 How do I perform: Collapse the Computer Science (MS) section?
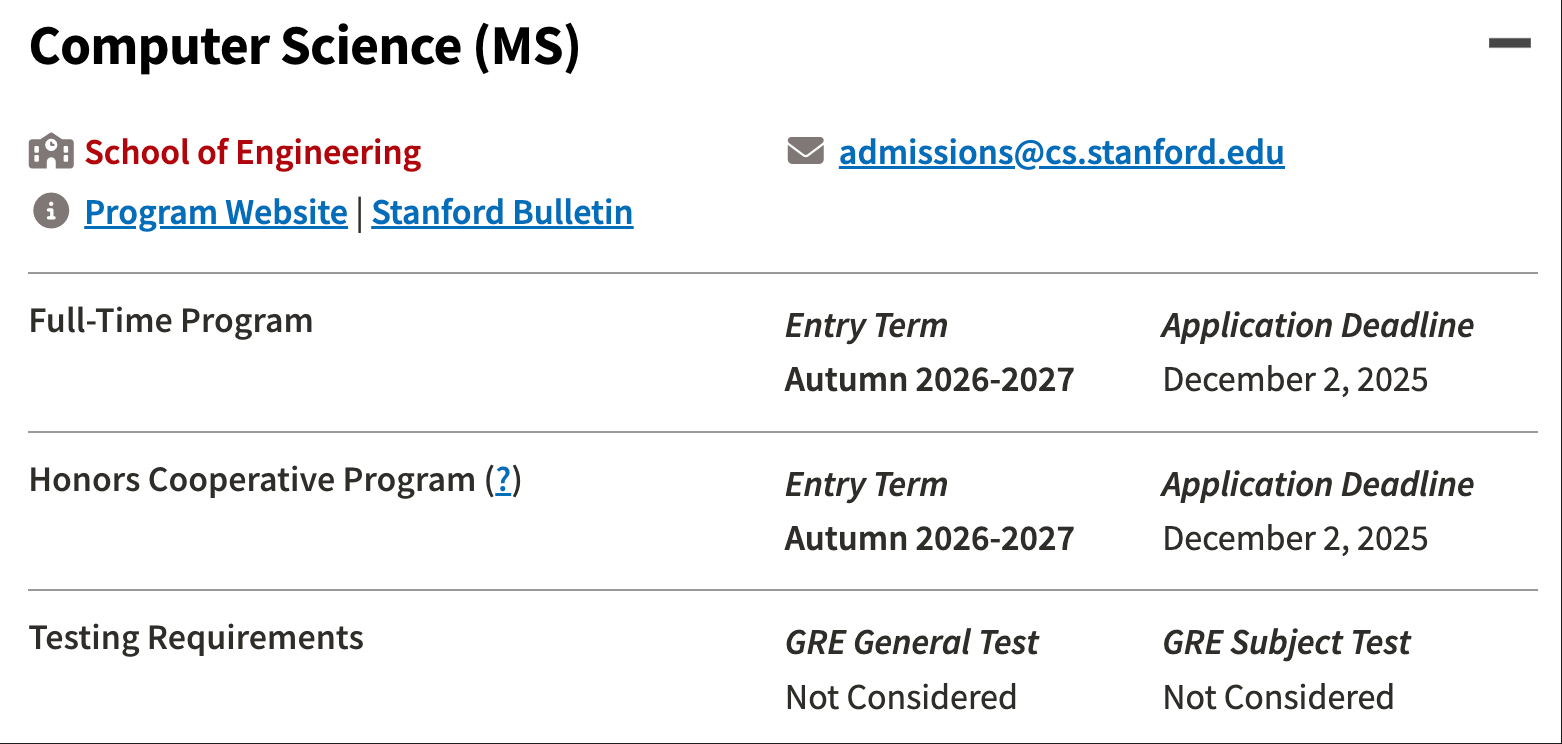(x=1509, y=43)
